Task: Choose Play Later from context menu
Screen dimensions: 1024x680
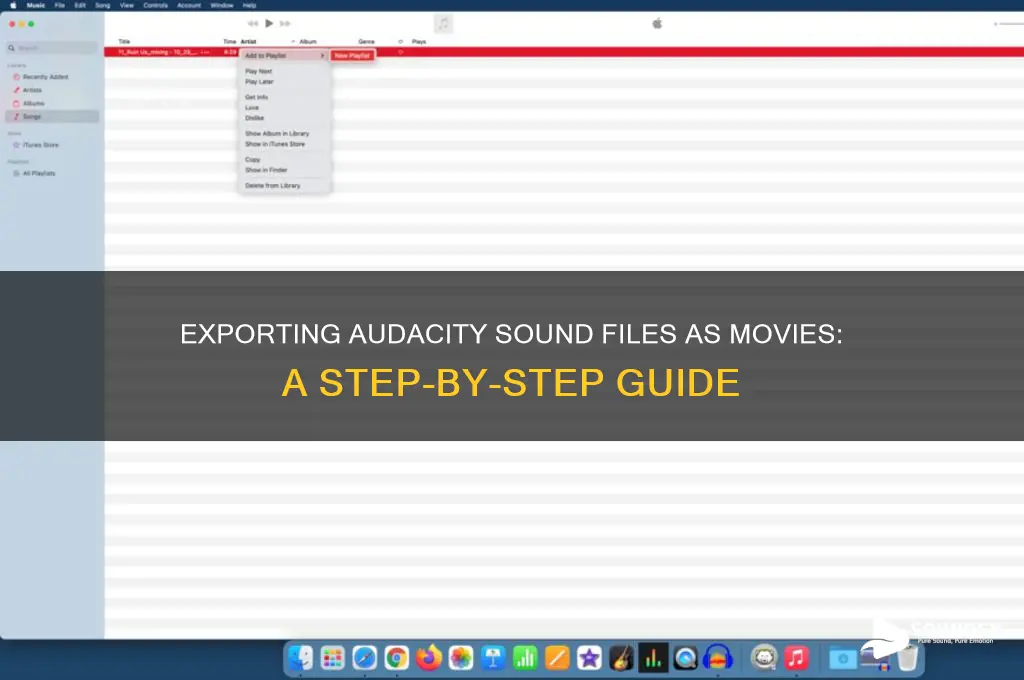Action: point(259,82)
